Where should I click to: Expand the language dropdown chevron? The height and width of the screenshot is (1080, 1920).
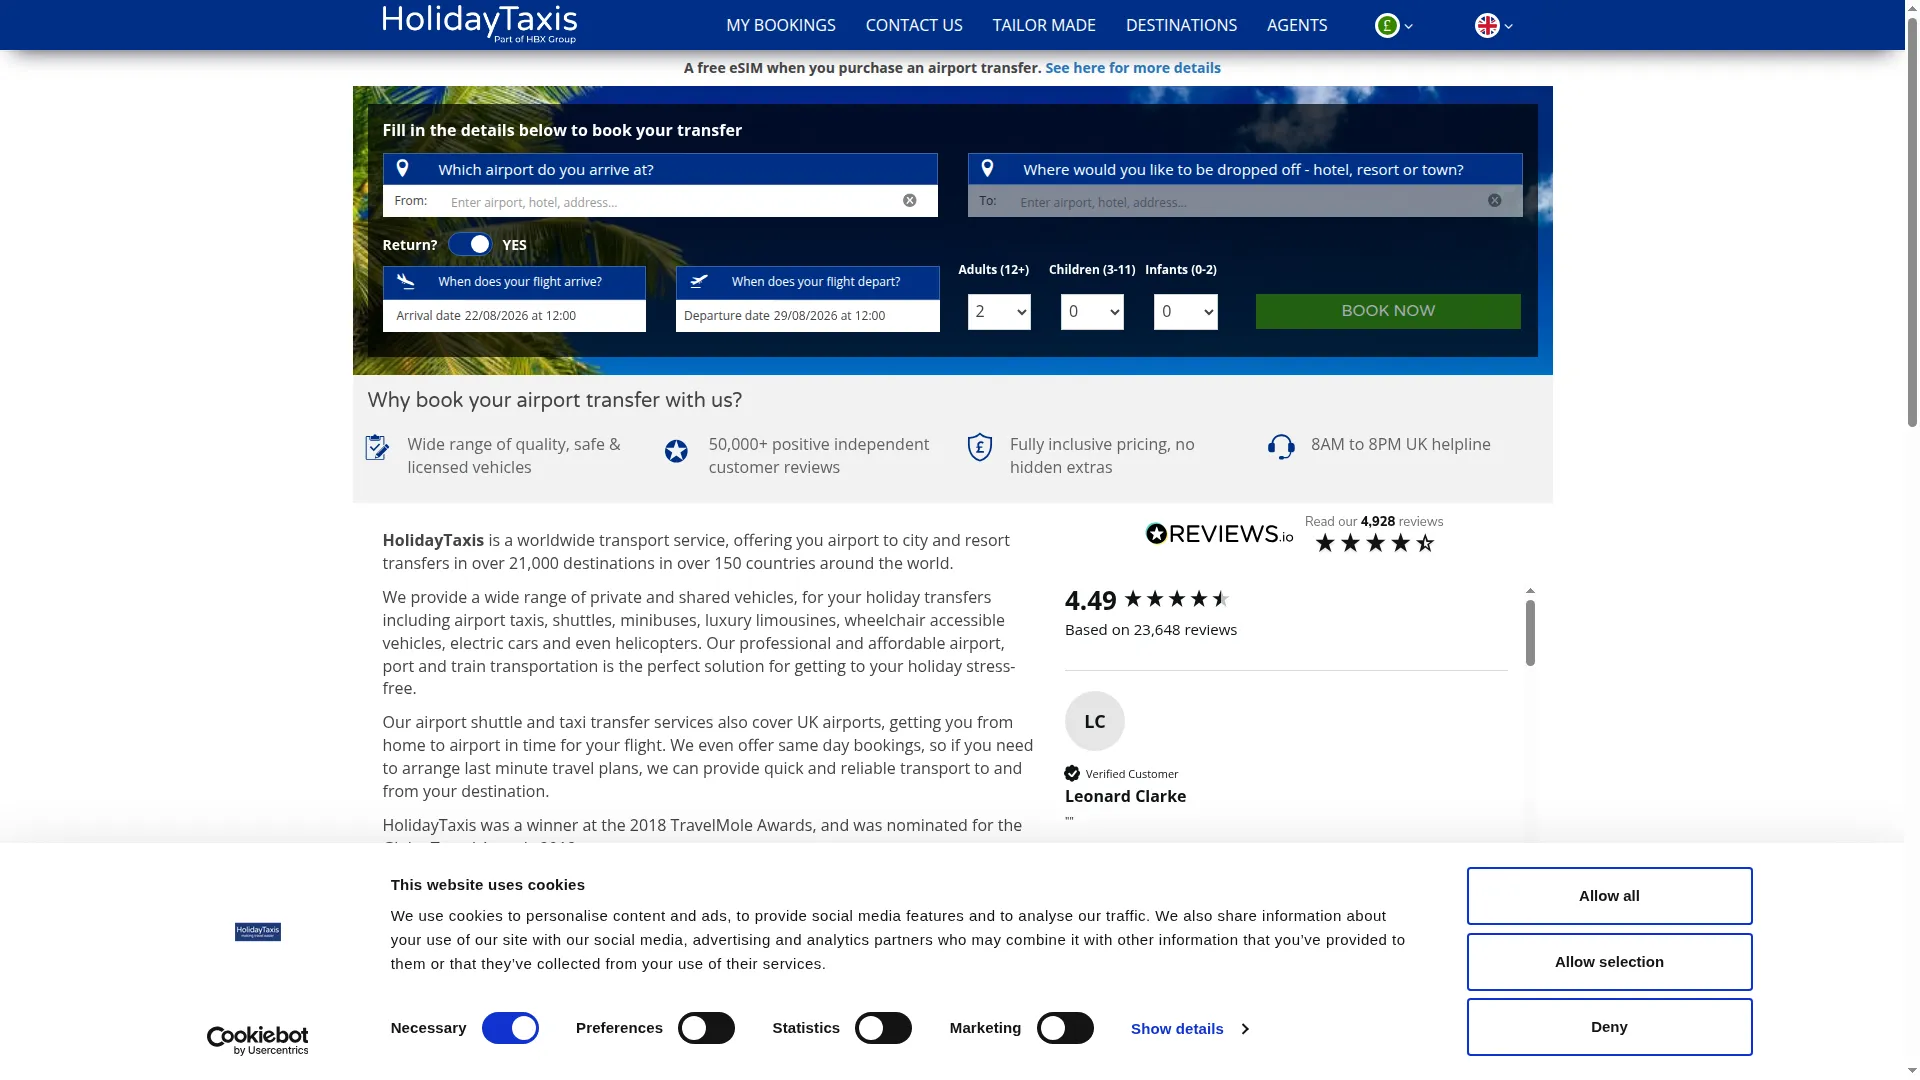tap(1509, 27)
